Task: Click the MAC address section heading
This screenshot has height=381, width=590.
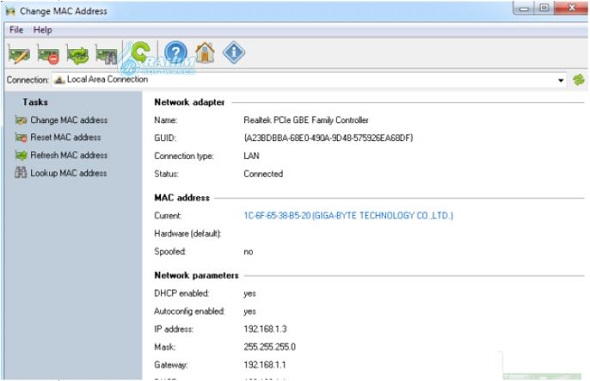Action: [182, 198]
